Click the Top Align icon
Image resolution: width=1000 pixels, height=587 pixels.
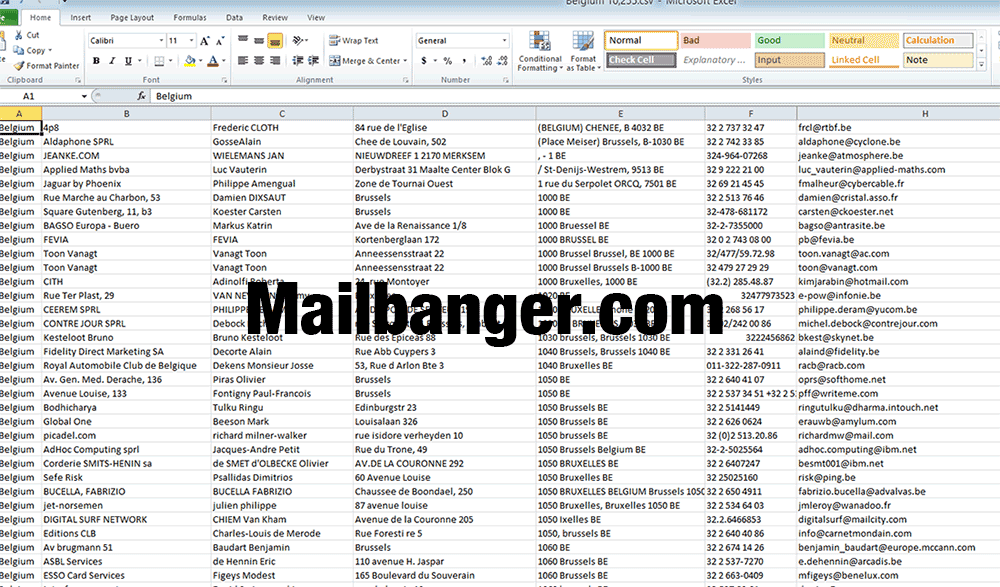click(x=243, y=40)
